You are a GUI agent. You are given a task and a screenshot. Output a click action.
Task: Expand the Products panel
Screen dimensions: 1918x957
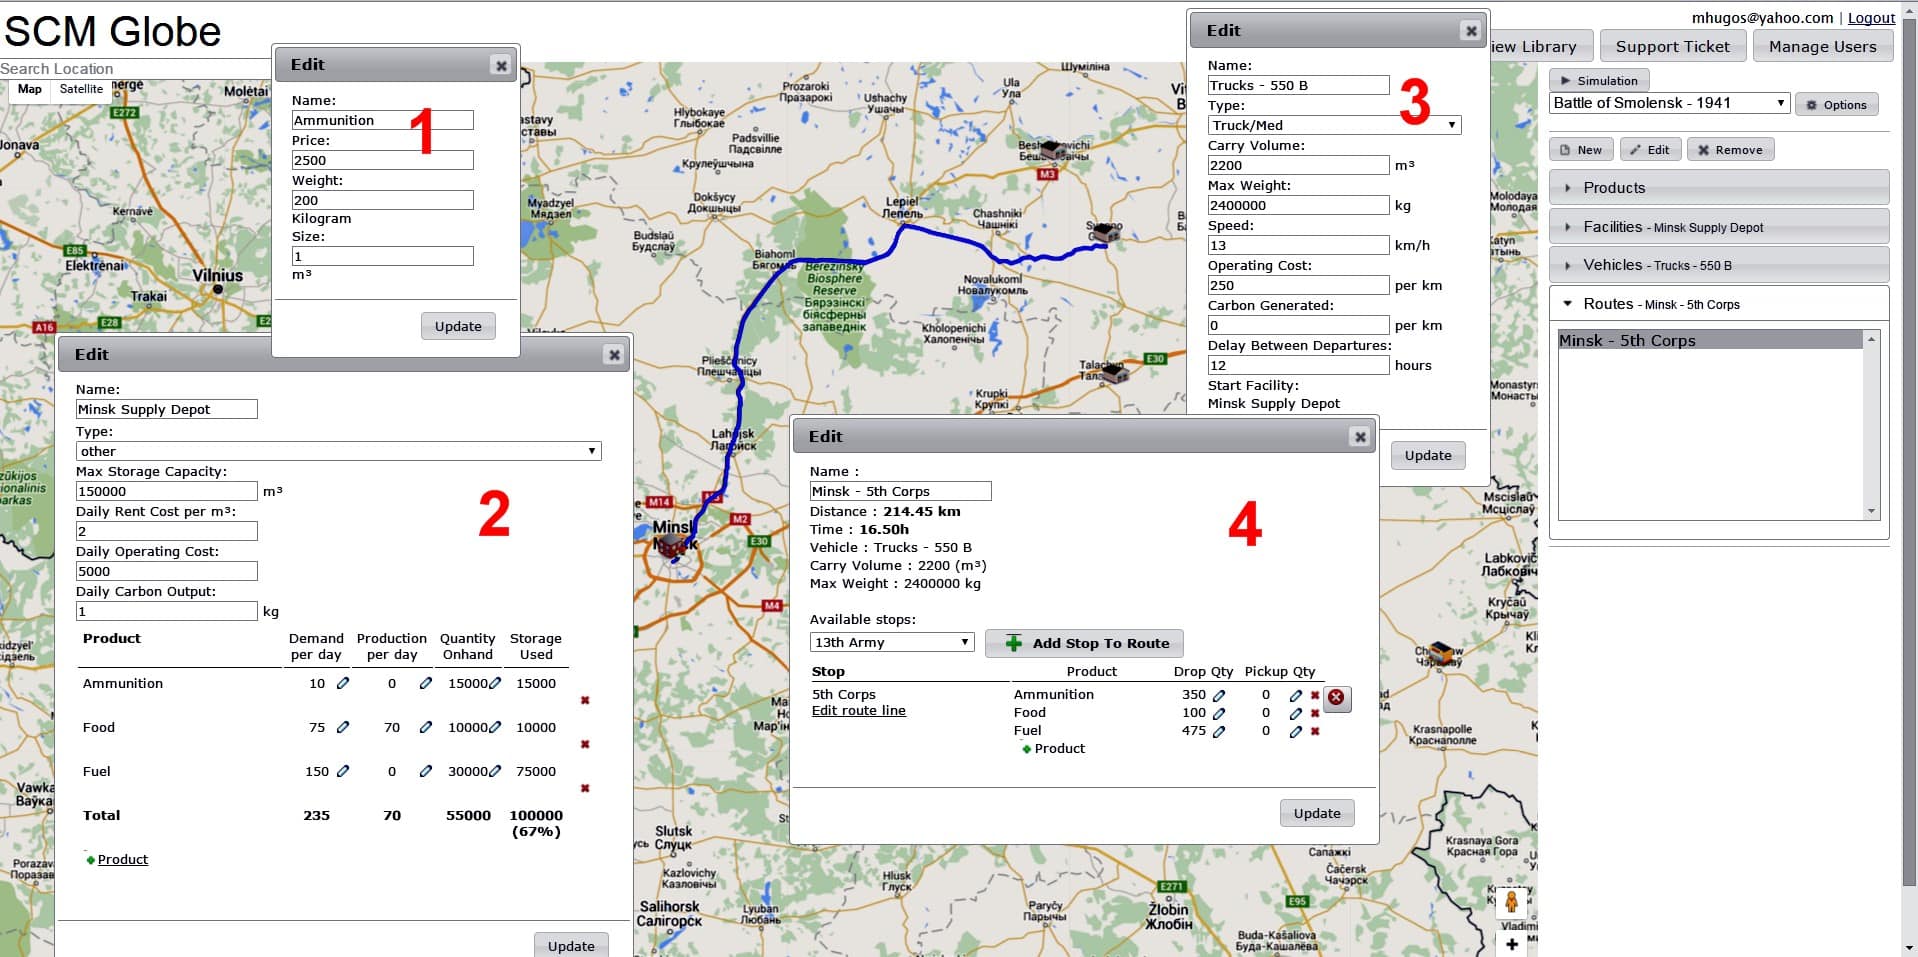[1719, 188]
